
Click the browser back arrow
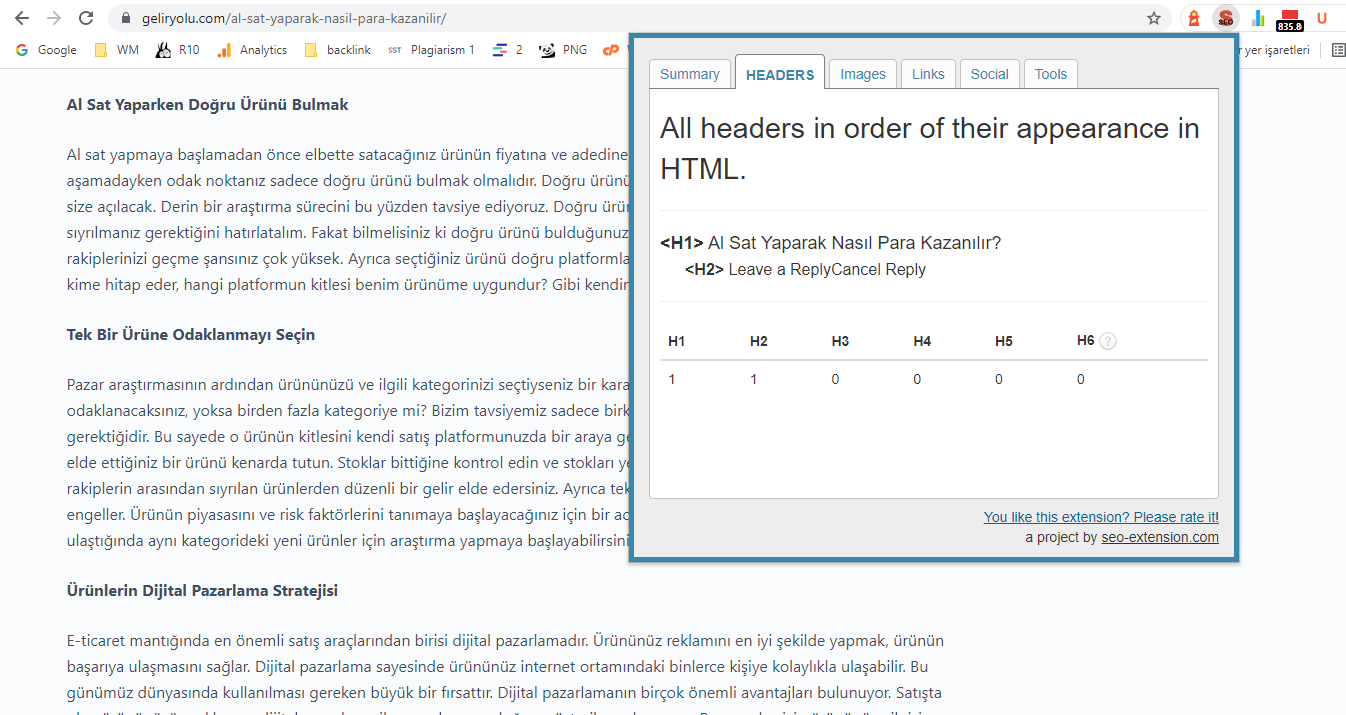[x=22, y=18]
